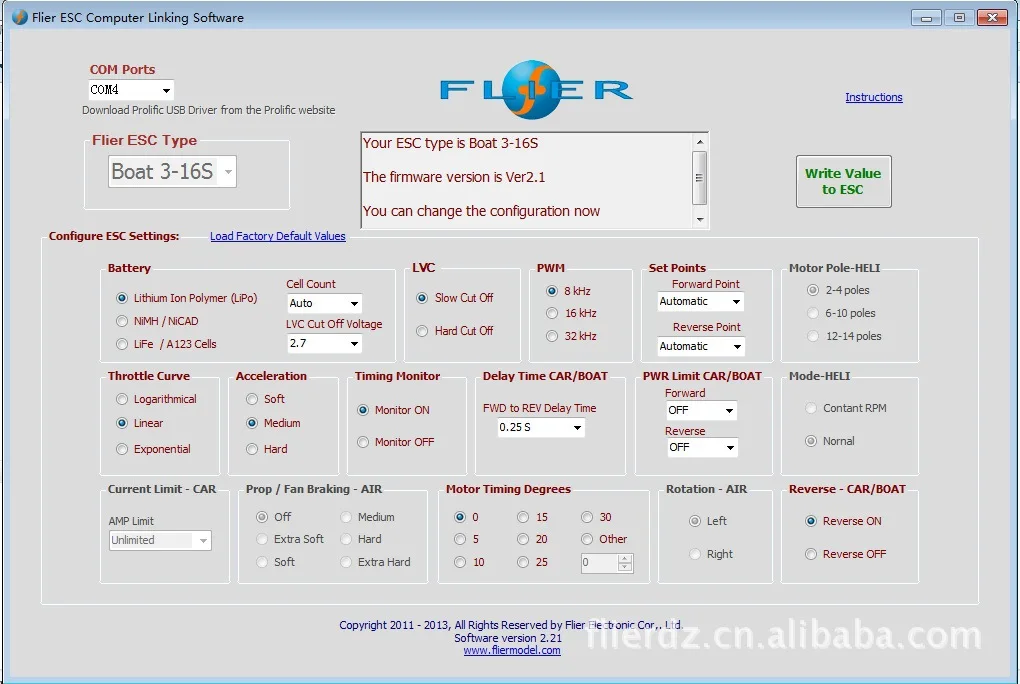Viewport: 1020px width, 684px height.
Task: Open the www.fliermodel.com link
Action: point(512,650)
